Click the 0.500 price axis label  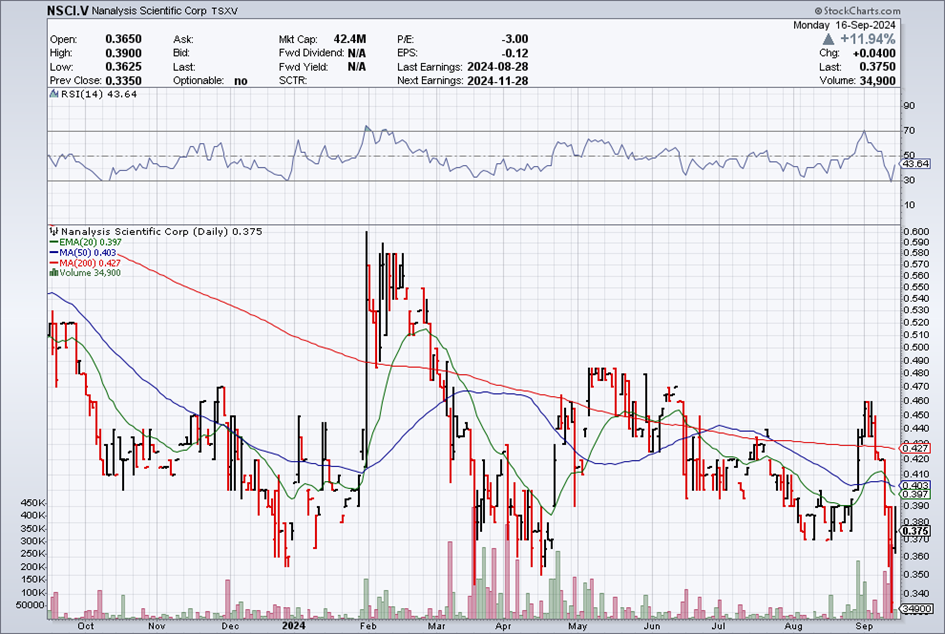(x=916, y=347)
